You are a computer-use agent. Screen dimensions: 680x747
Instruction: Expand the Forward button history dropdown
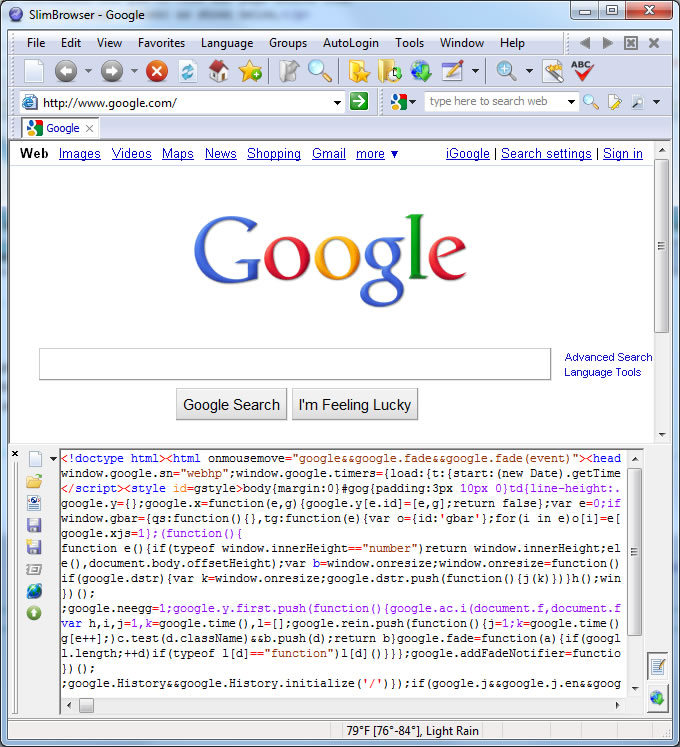[x=134, y=71]
